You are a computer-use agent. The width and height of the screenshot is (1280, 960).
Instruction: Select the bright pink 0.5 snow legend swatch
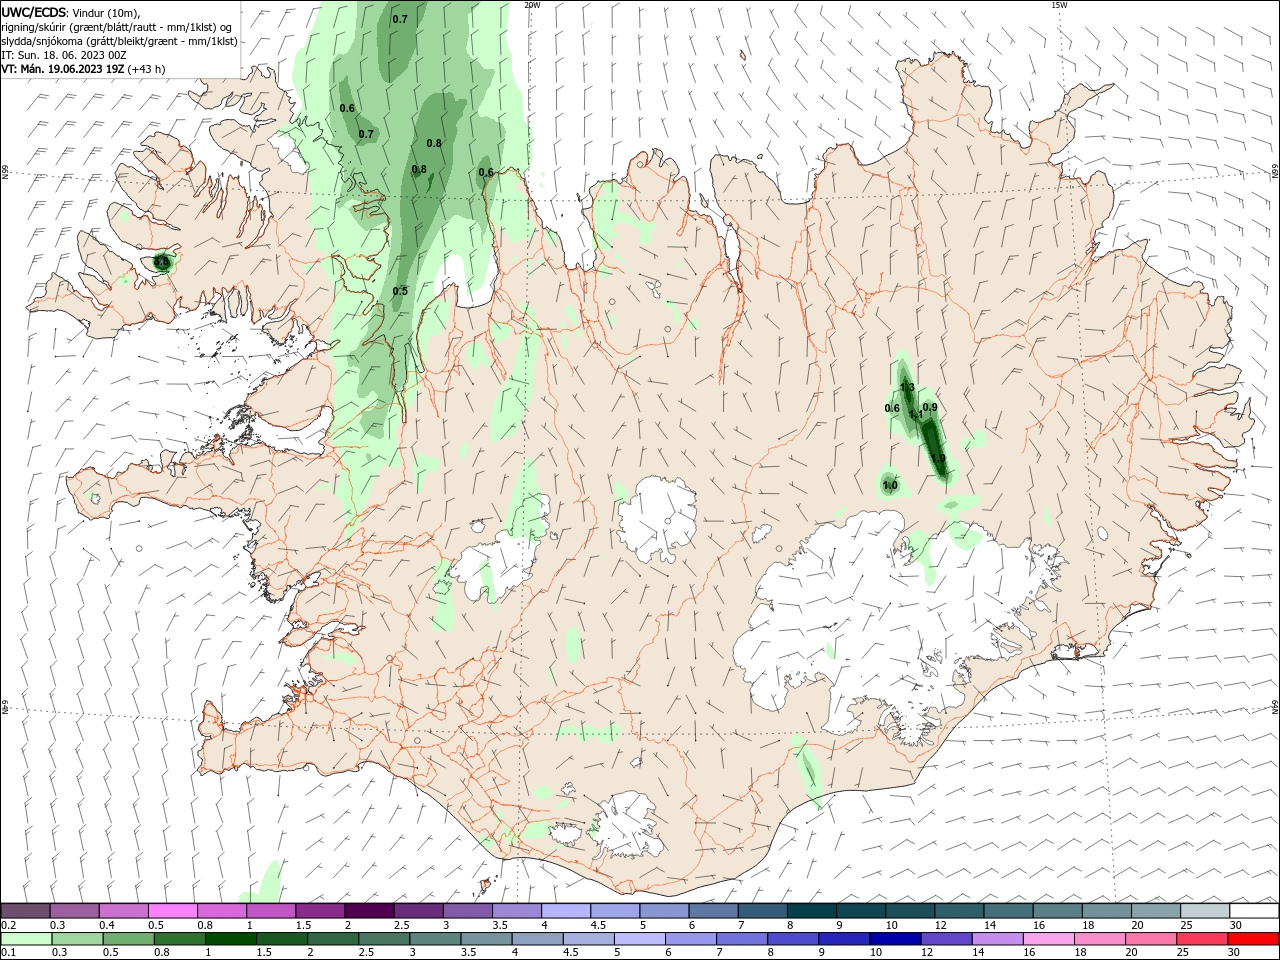[173, 910]
